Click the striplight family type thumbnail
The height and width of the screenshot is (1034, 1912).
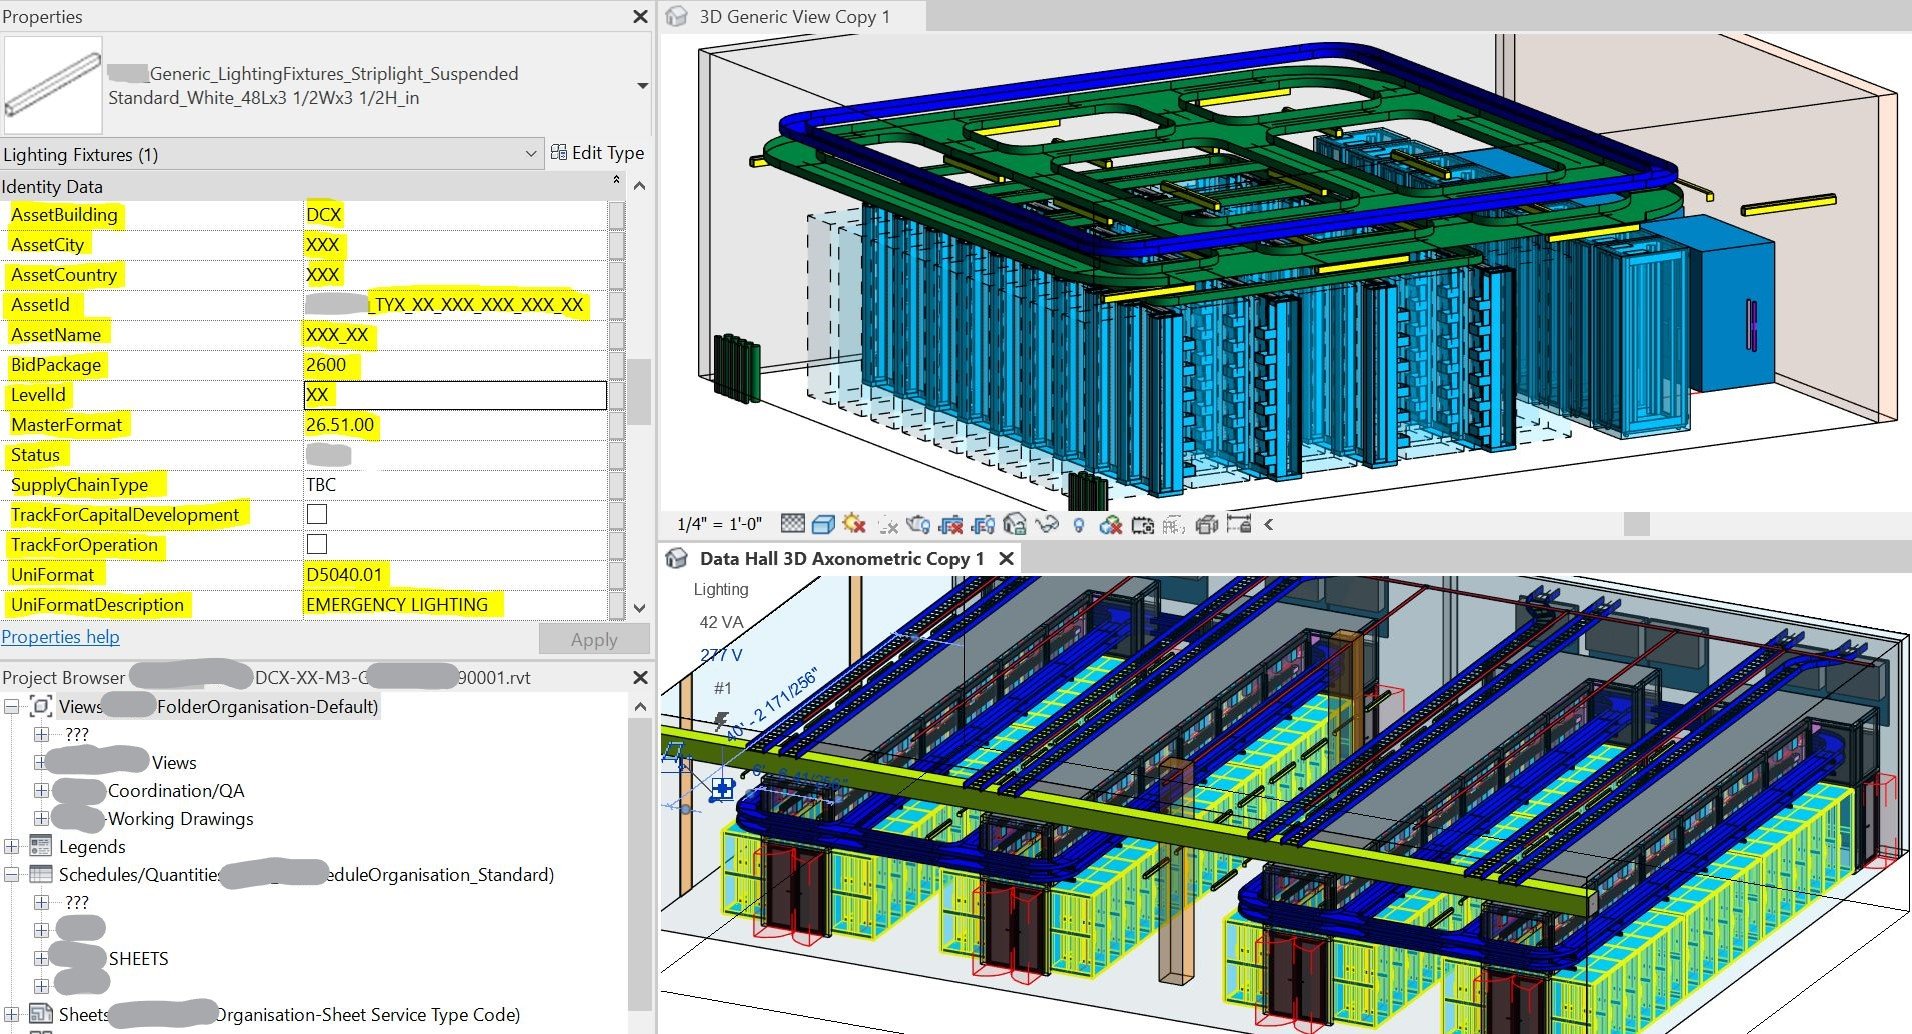pyautogui.click(x=53, y=85)
